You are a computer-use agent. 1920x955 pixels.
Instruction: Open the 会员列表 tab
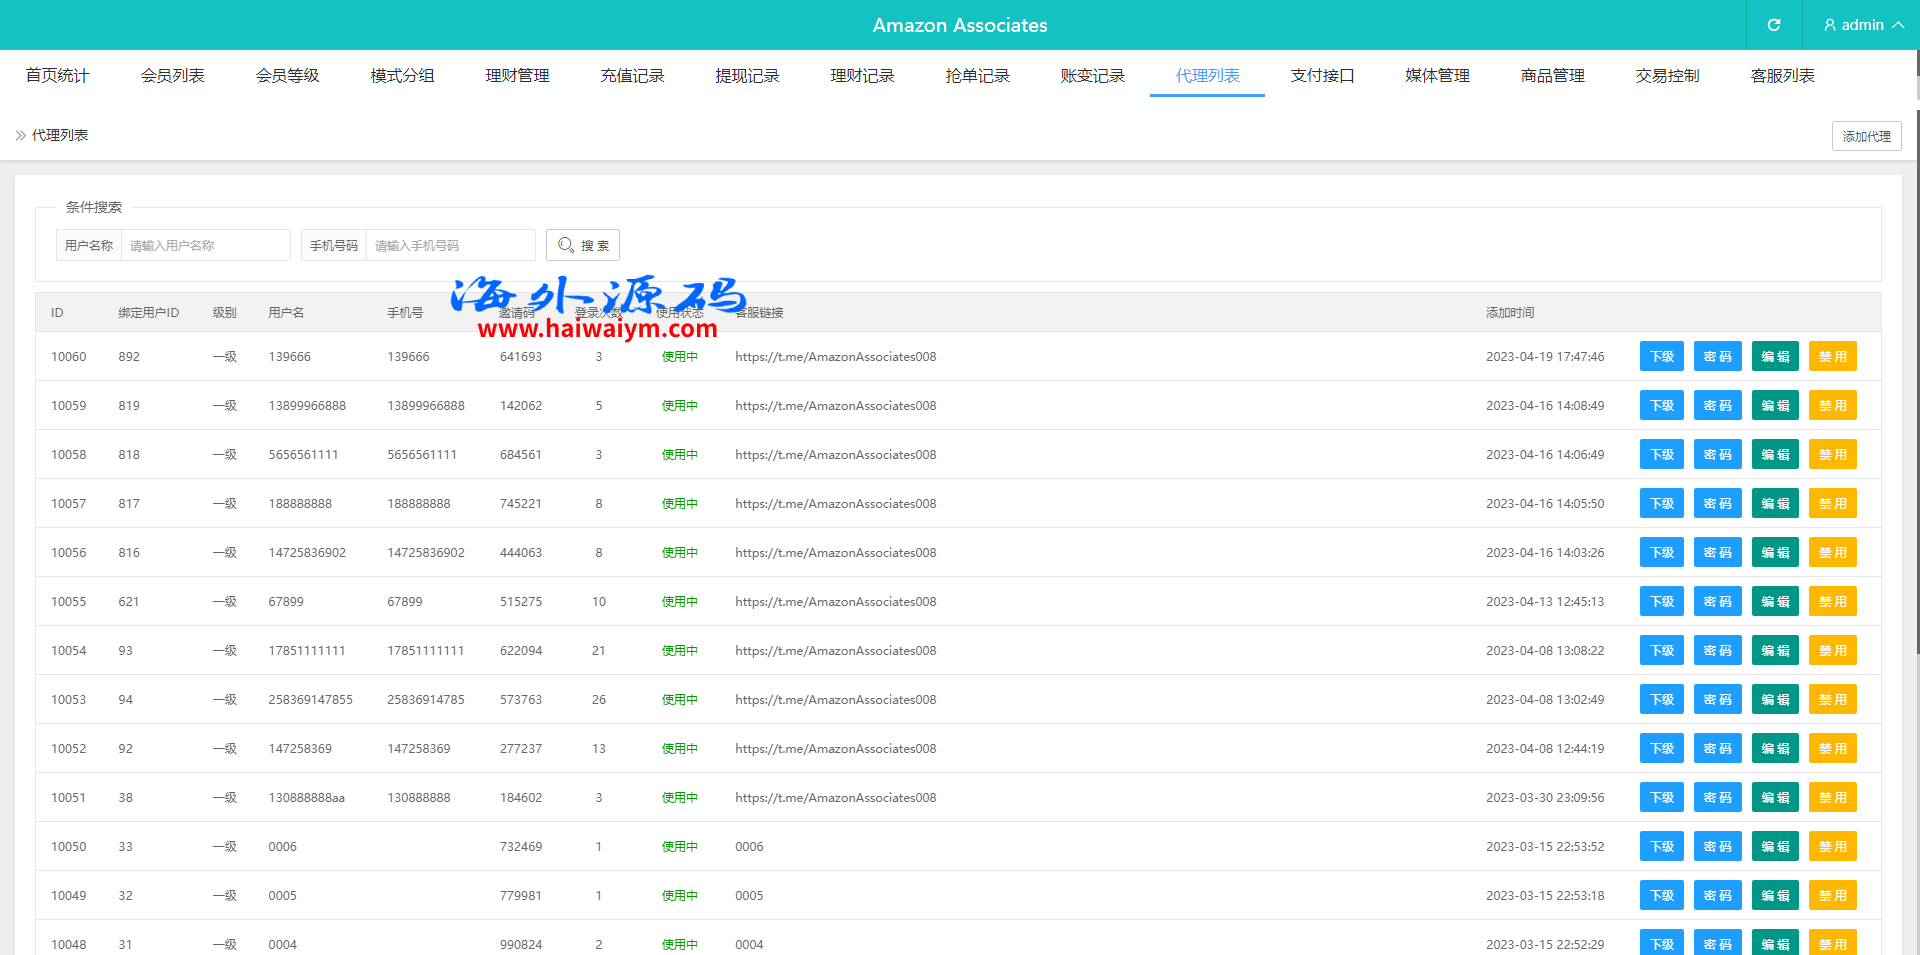[172, 76]
